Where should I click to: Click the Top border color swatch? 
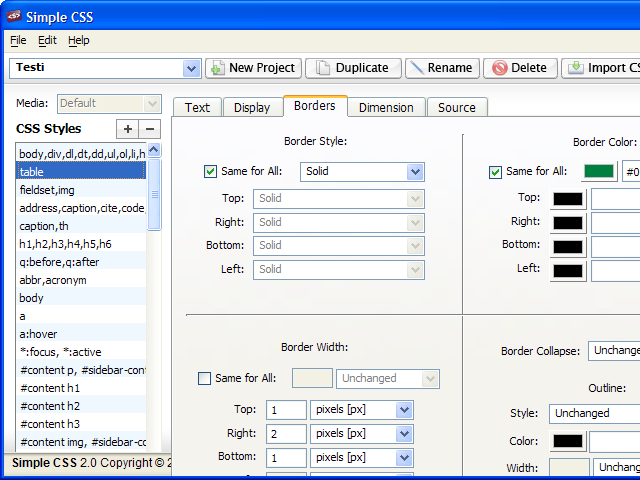568,199
